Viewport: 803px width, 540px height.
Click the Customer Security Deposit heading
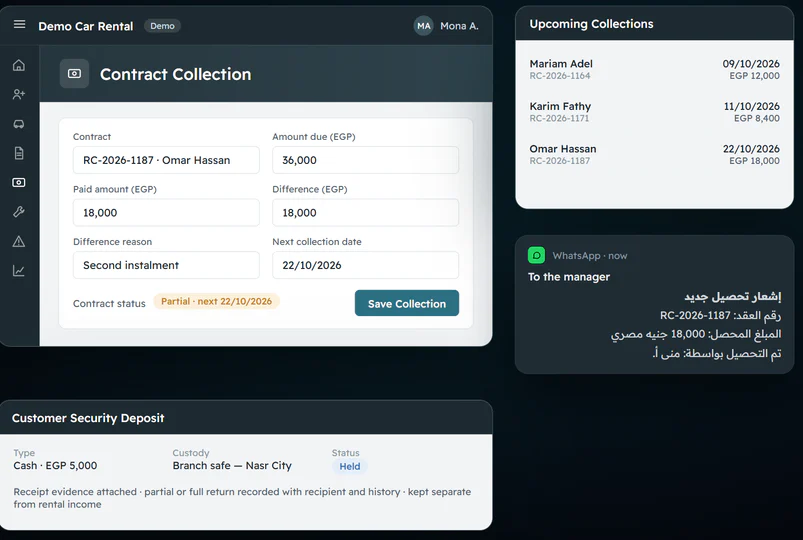point(88,418)
